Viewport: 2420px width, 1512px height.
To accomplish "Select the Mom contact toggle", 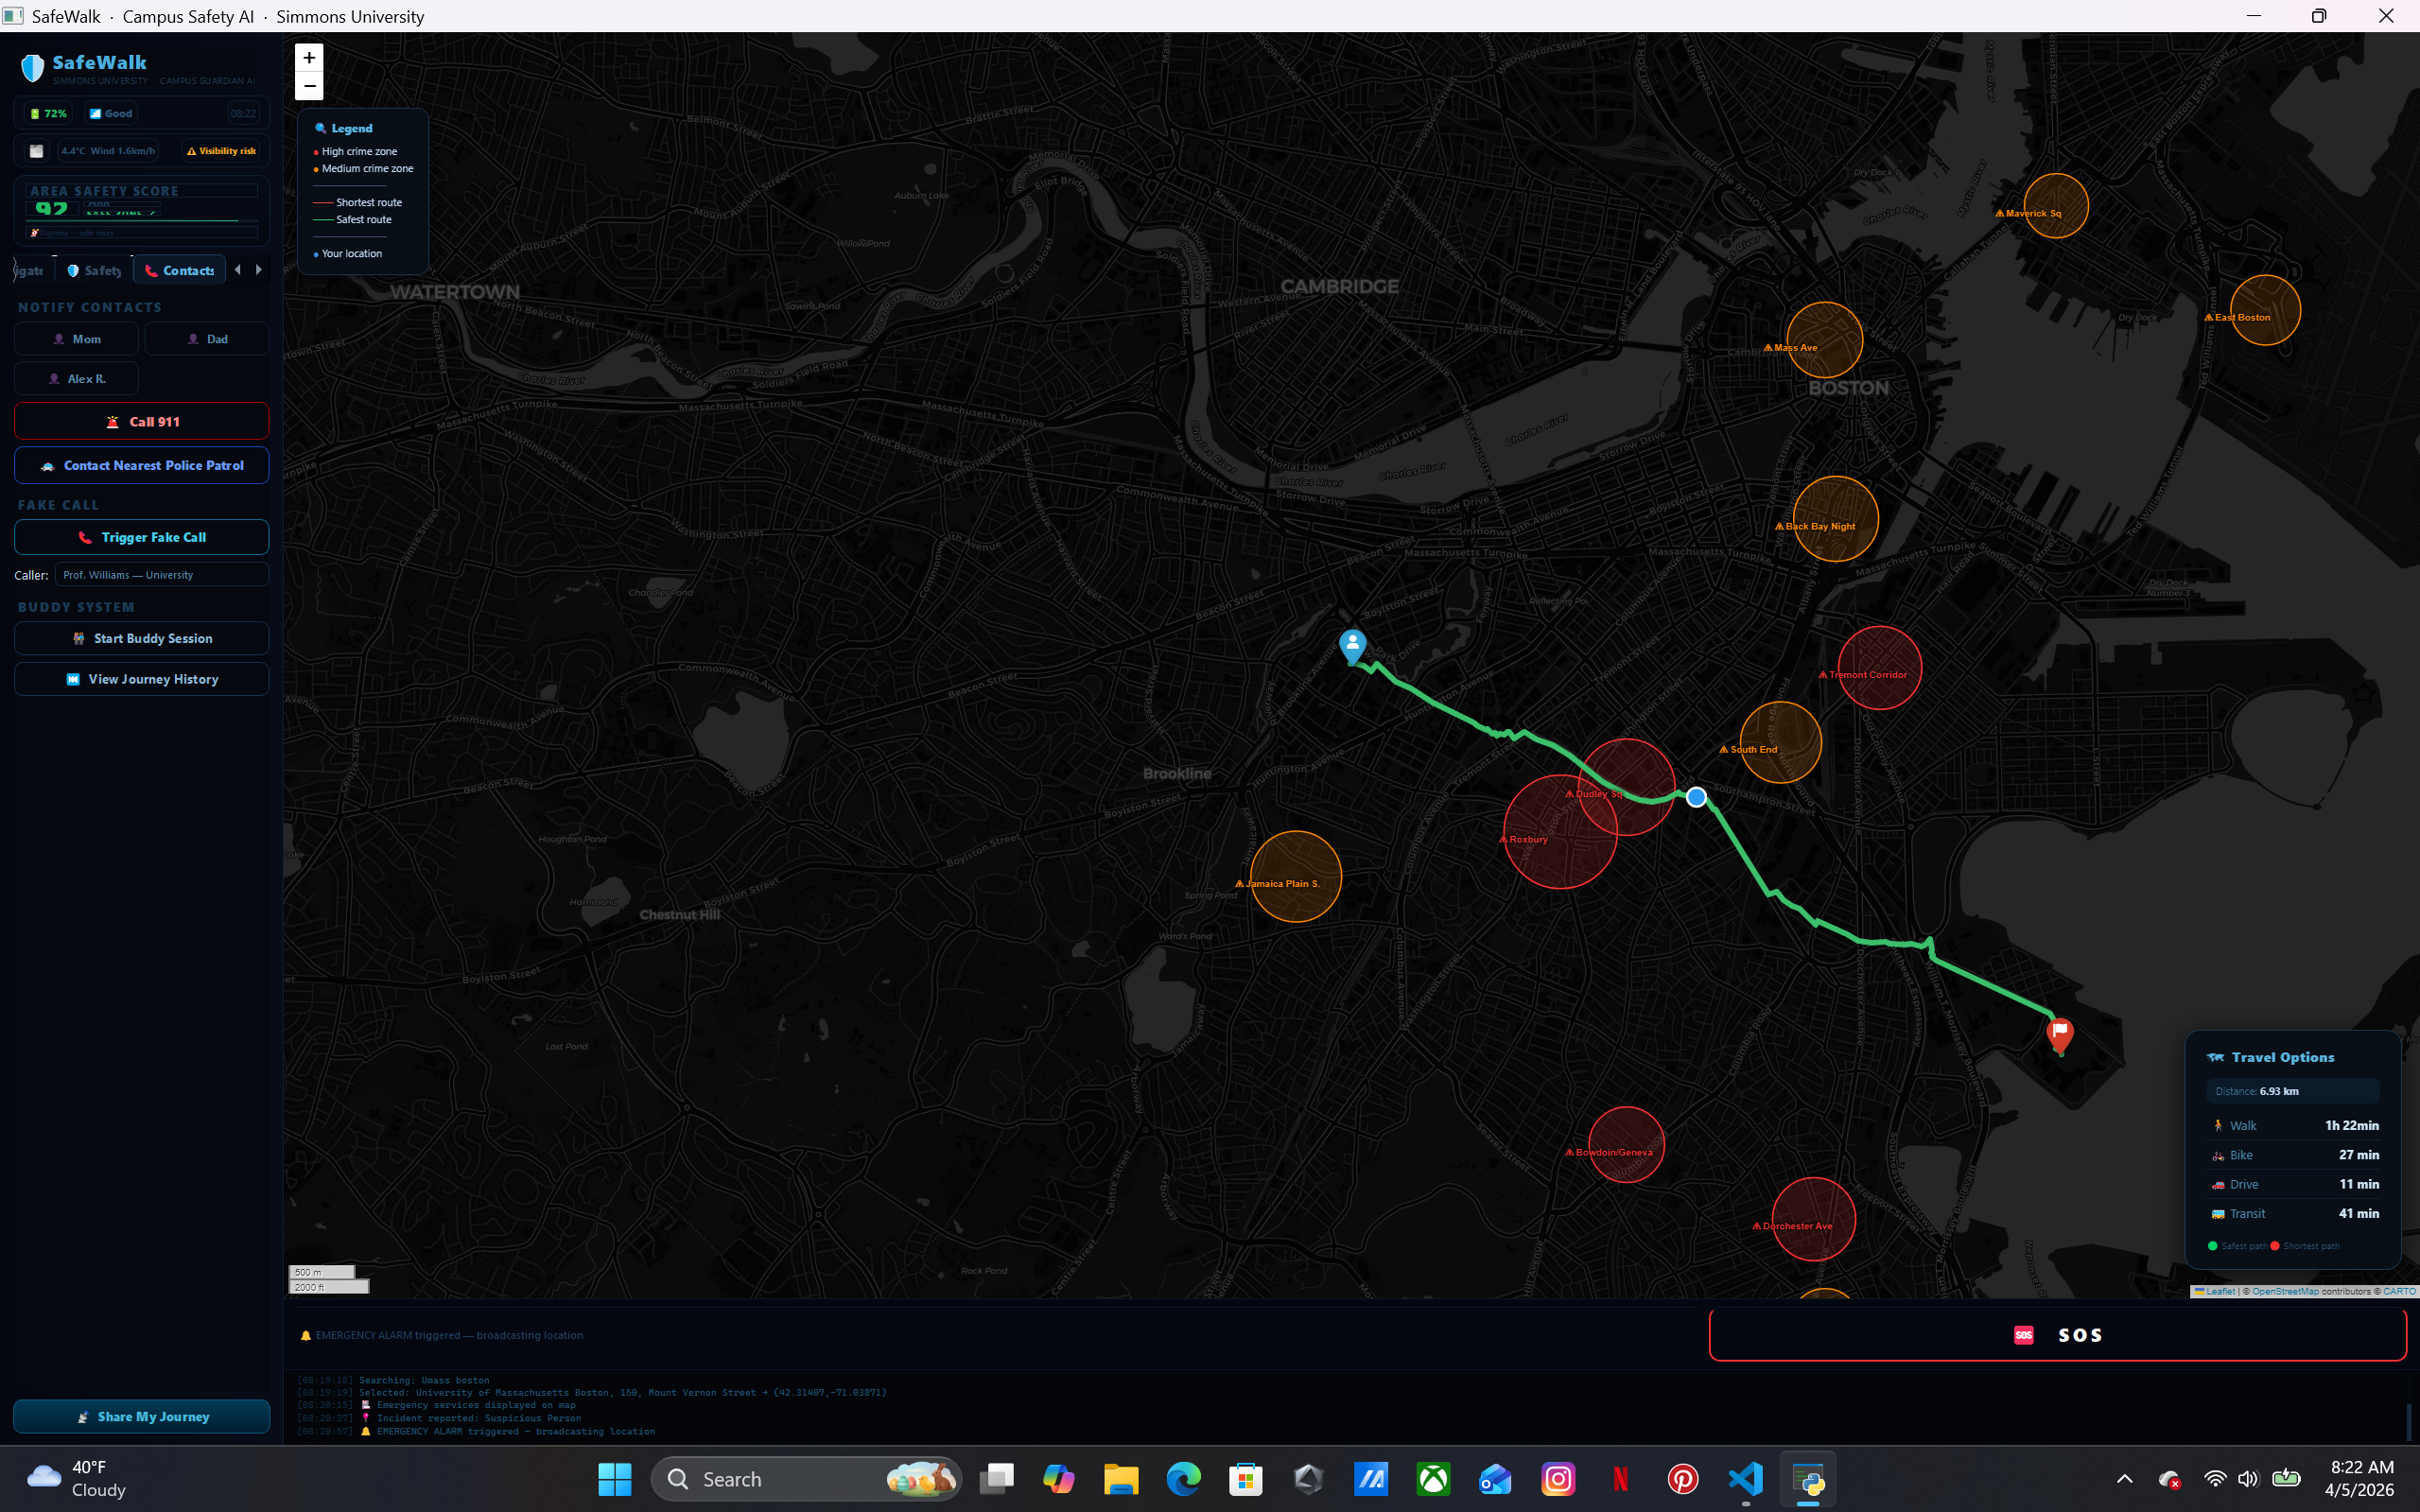I will (77, 339).
